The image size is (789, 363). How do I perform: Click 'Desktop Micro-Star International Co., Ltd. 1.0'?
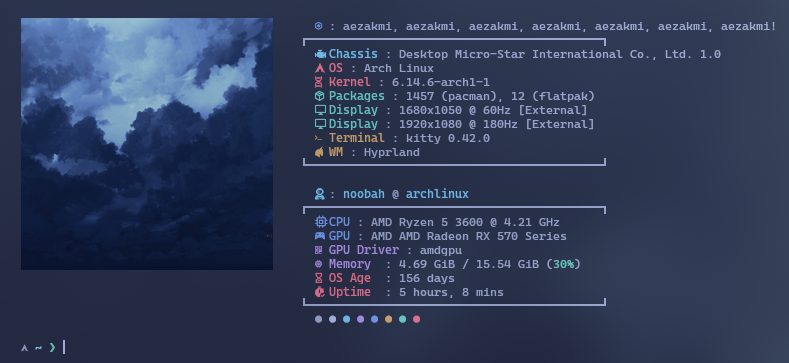point(560,54)
